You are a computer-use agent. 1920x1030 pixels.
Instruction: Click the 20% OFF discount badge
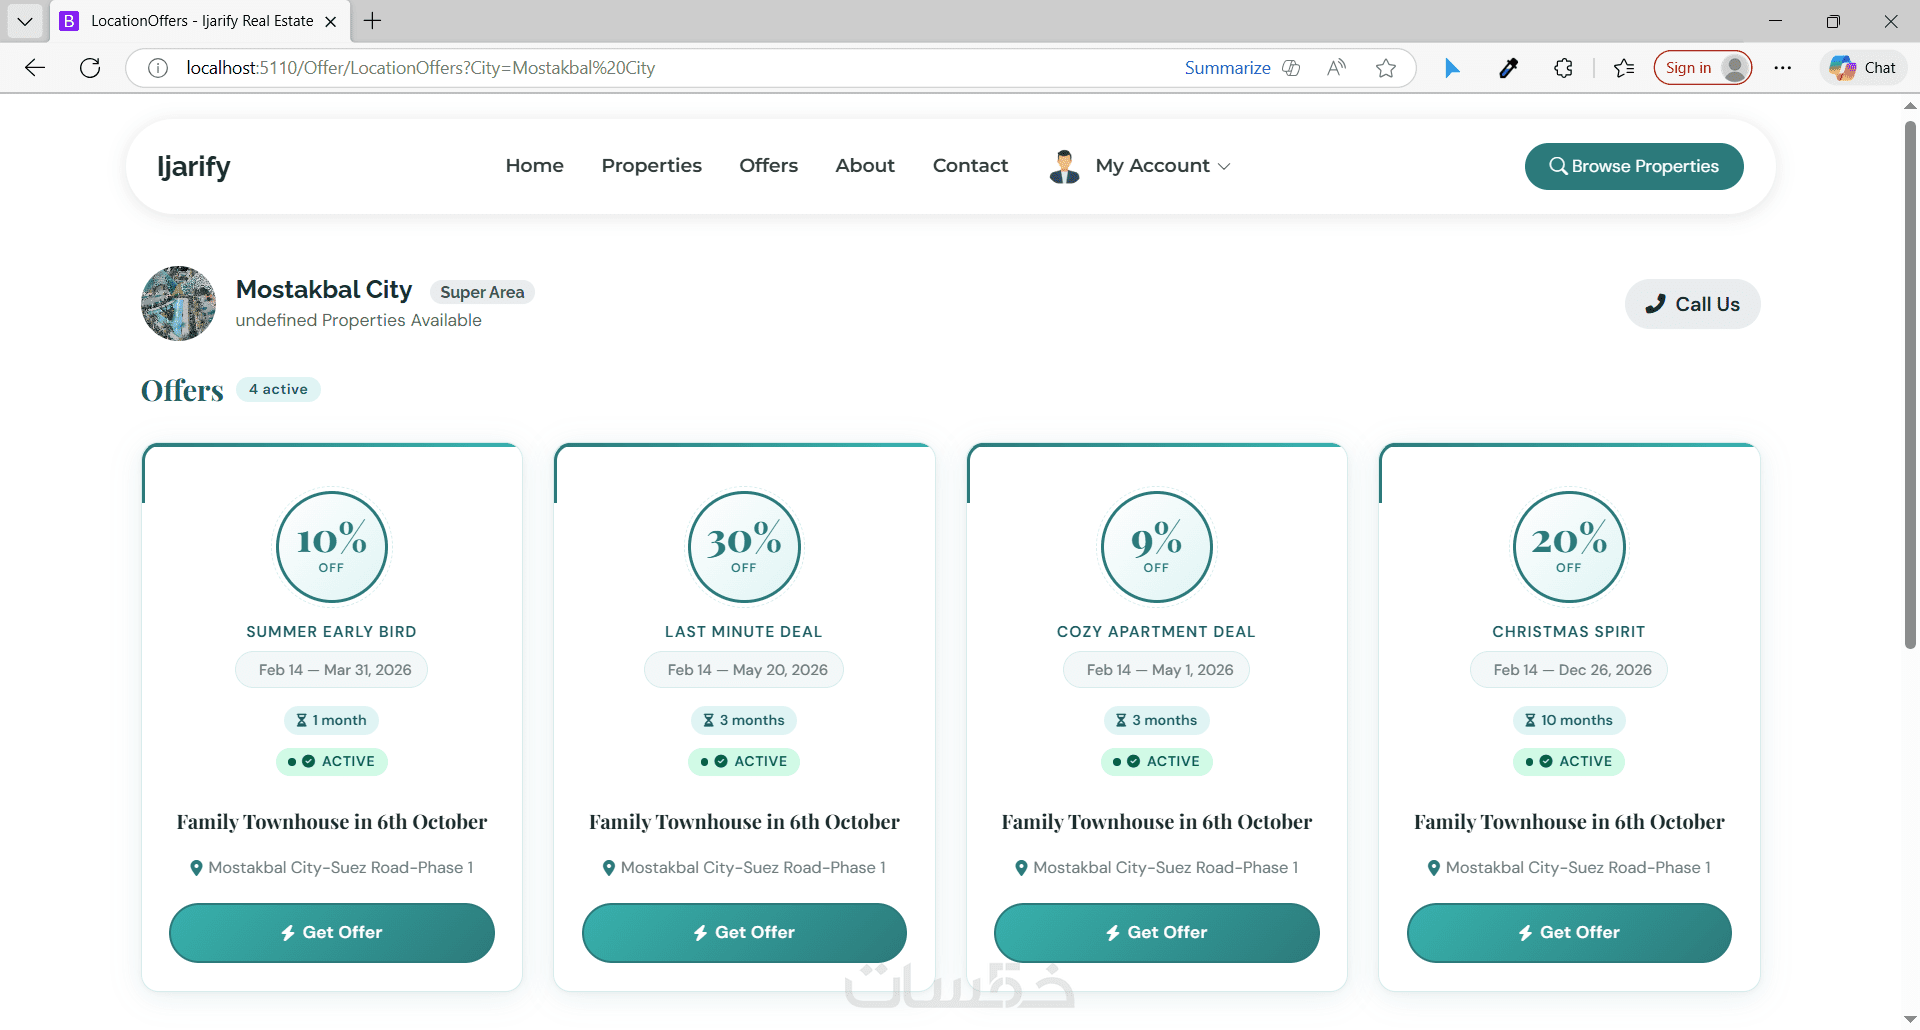point(1569,547)
